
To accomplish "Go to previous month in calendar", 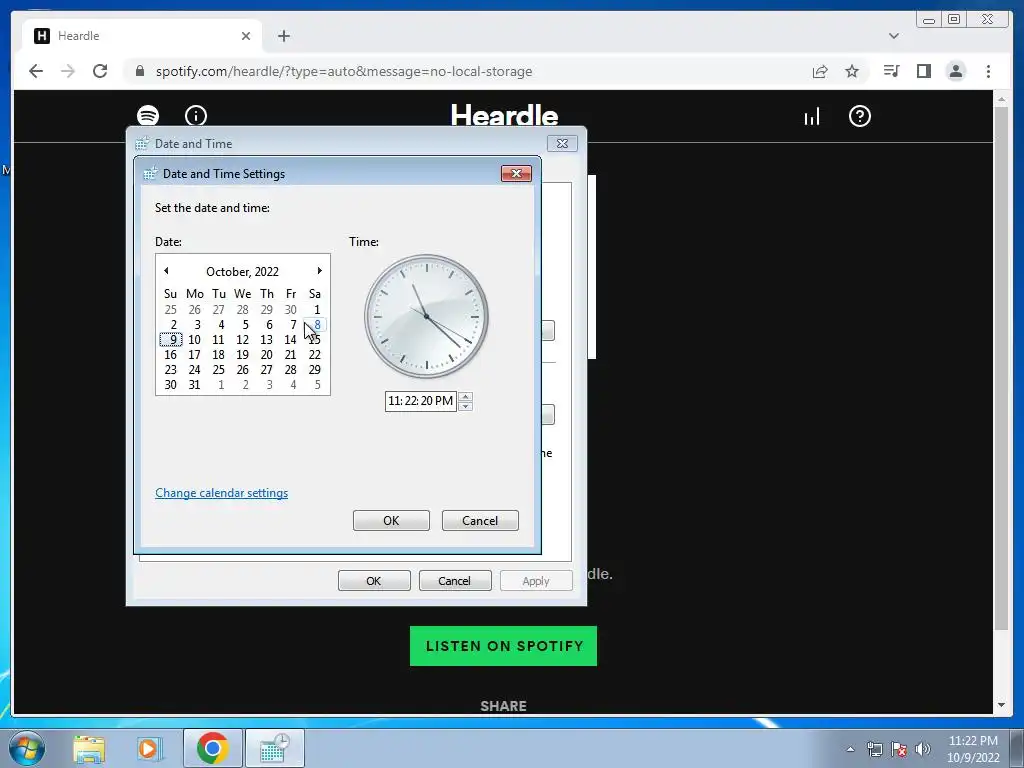I will [x=166, y=271].
